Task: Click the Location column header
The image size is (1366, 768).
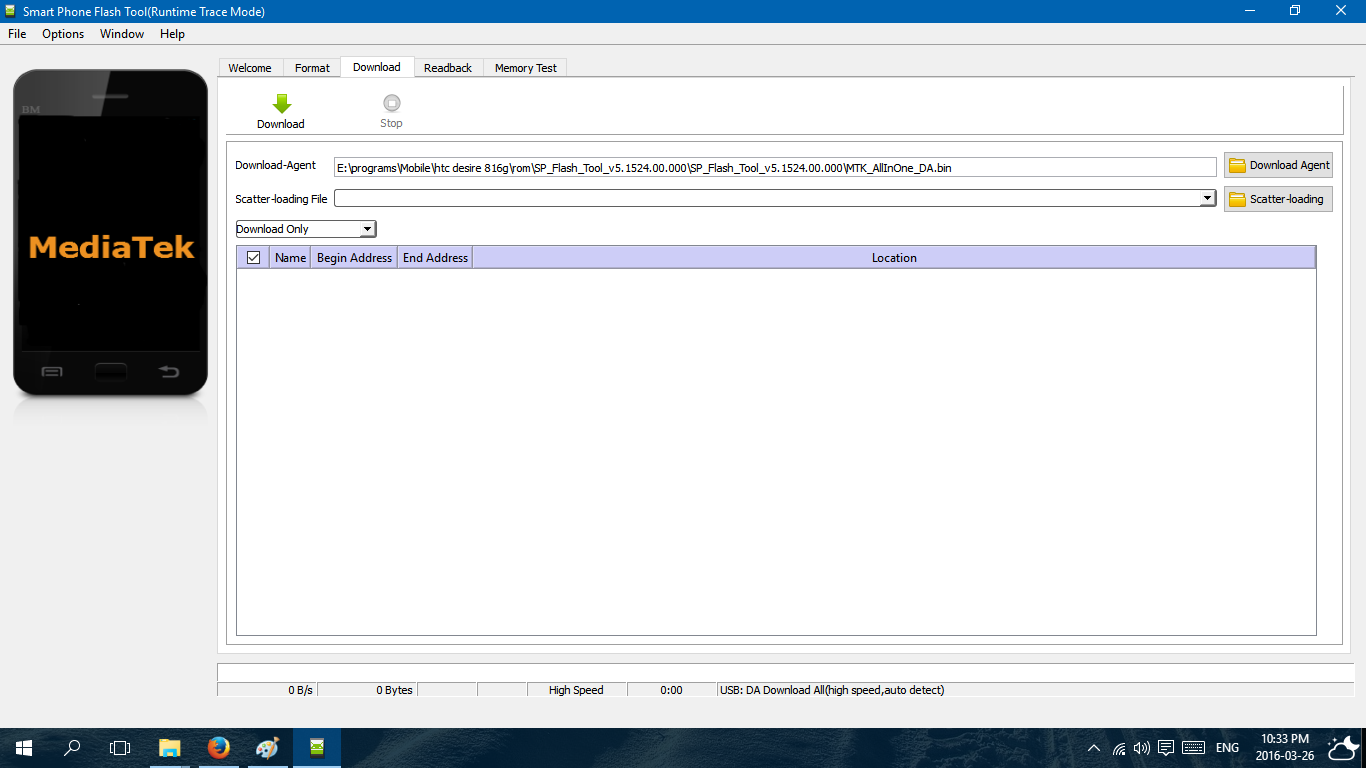Action: pos(894,258)
